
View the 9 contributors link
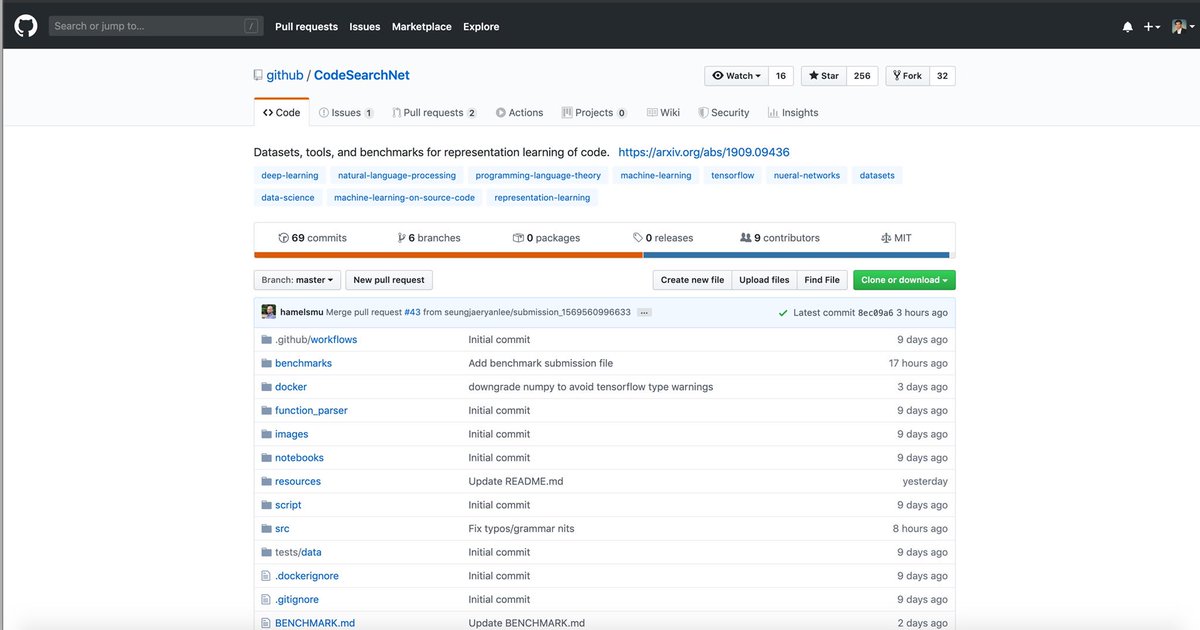click(780, 238)
